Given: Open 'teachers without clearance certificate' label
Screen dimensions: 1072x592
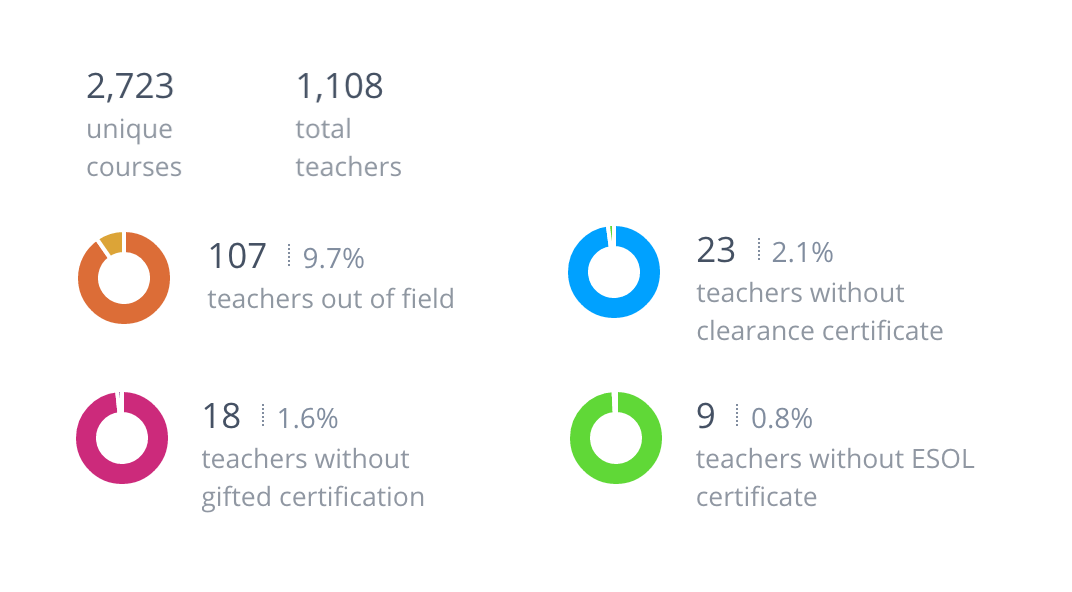Looking at the screenshot, I should 819,311.
